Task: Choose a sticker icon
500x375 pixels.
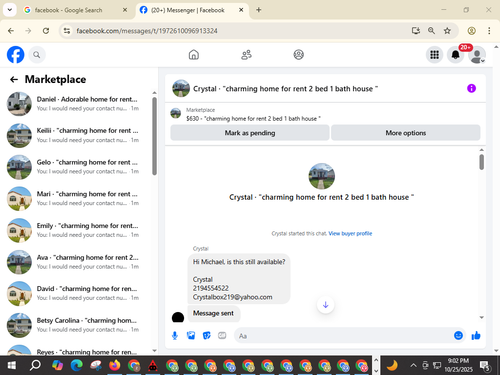Action: click(207, 336)
